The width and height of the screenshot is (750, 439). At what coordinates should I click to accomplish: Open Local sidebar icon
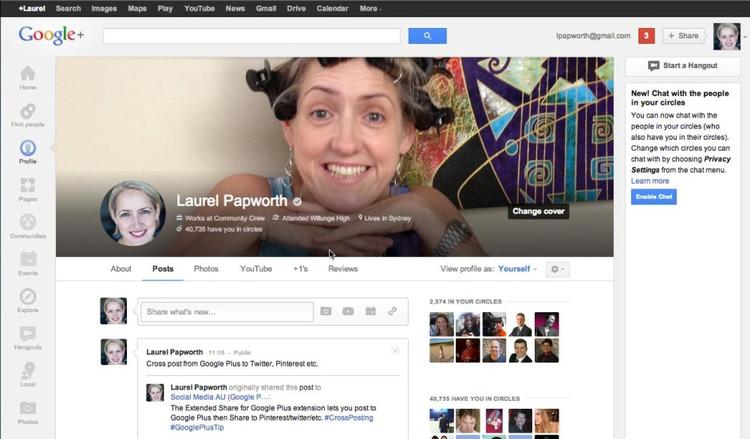click(28, 374)
